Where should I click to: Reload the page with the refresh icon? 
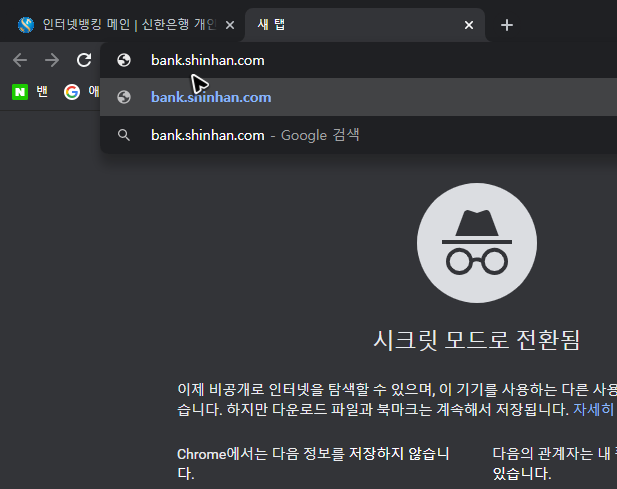(84, 60)
